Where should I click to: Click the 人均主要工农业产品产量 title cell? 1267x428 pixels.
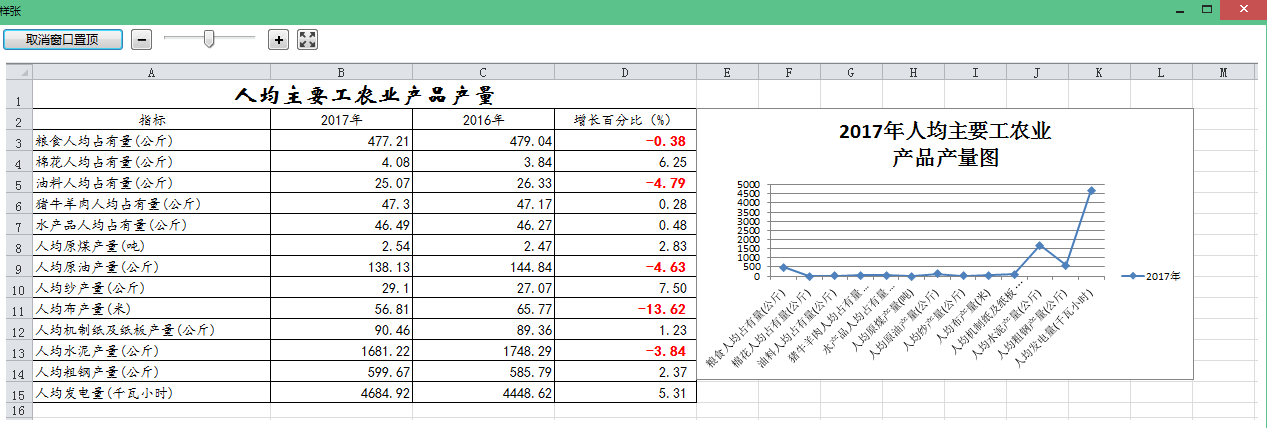364,96
